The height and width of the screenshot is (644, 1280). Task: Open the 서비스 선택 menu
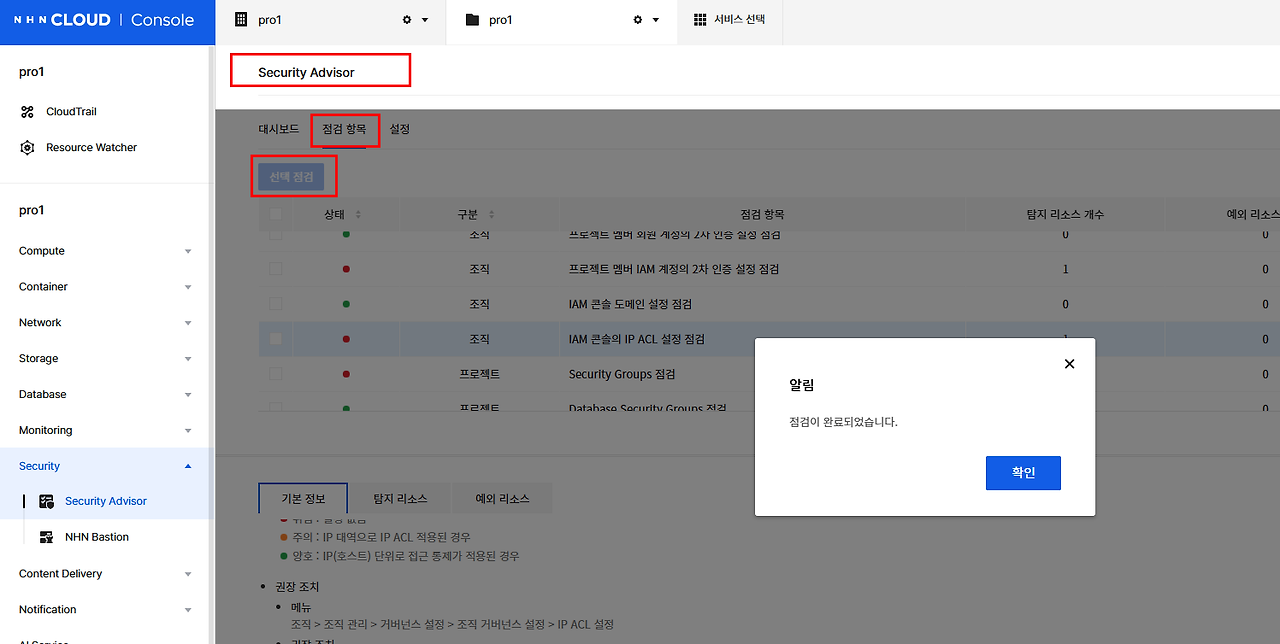pos(730,20)
